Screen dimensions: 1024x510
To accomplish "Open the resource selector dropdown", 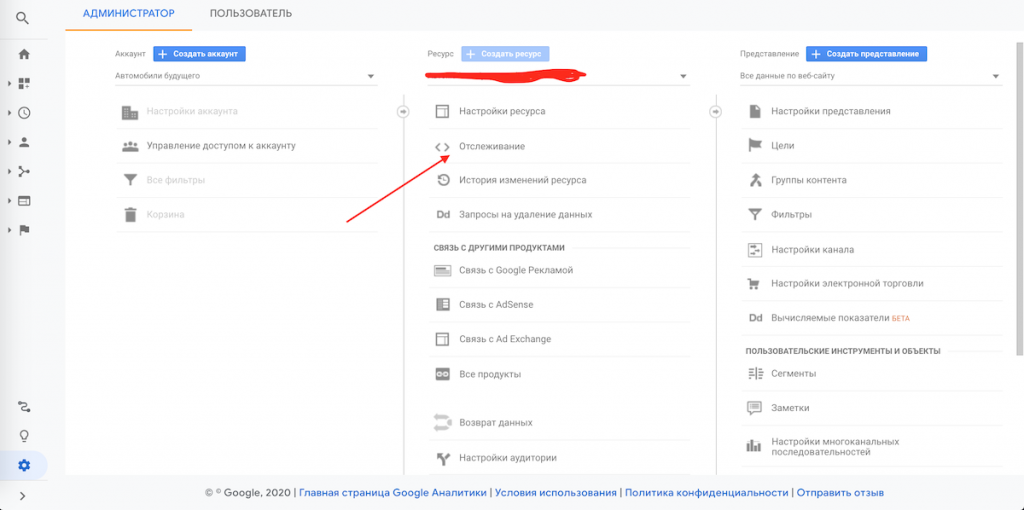I will tap(557, 76).
